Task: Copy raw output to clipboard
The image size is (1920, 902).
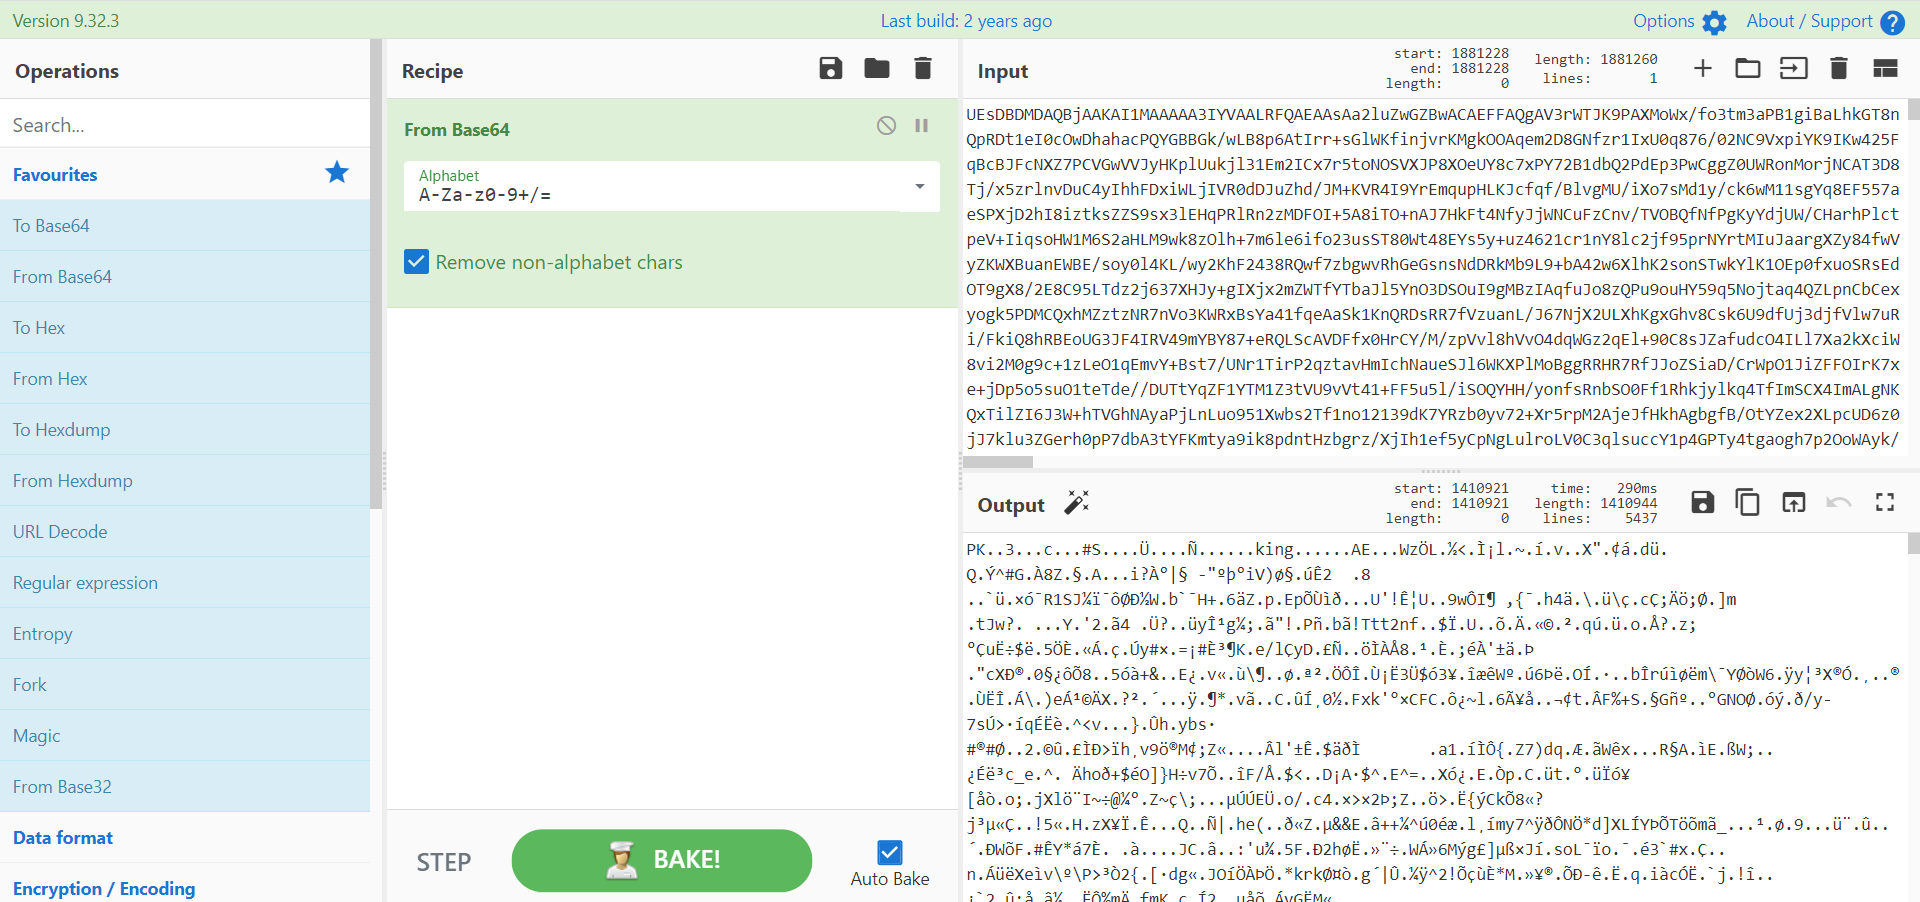Action: pyautogui.click(x=1748, y=502)
